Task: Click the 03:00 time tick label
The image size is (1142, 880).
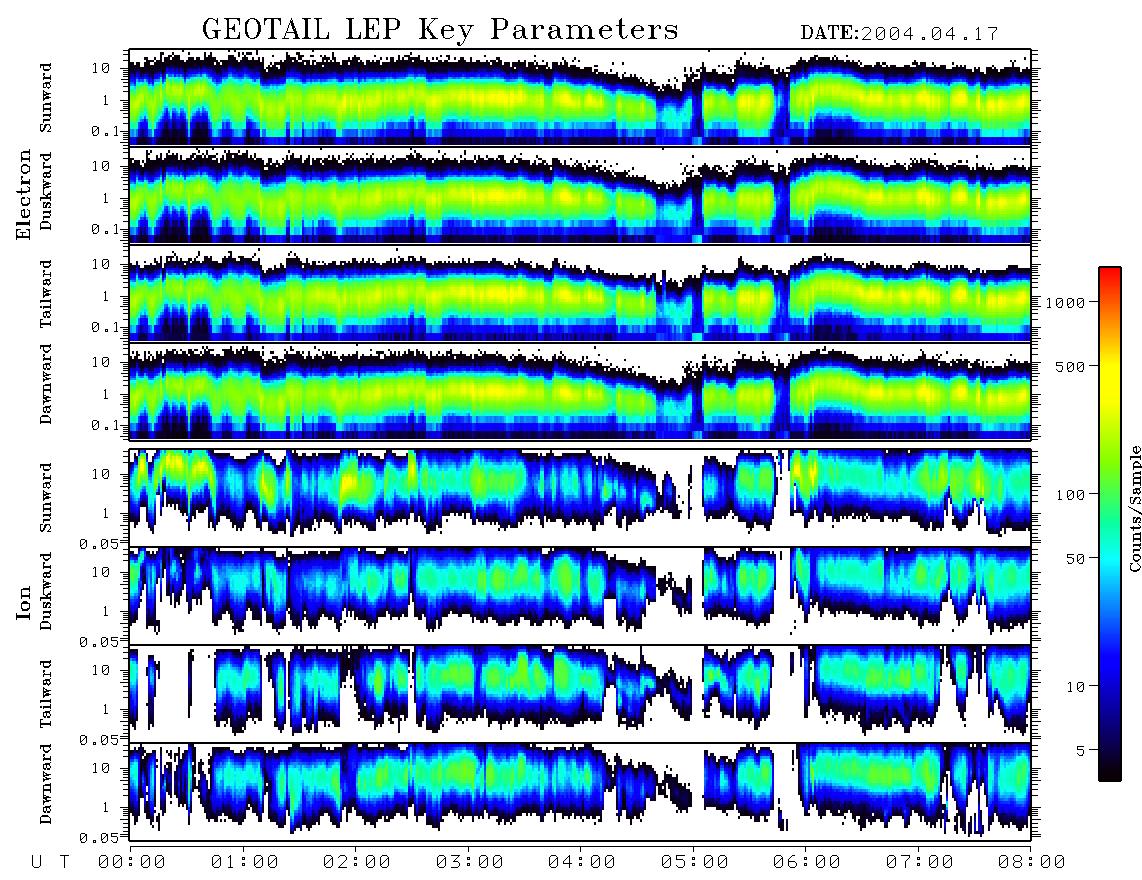Action: click(x=470, y=862)
